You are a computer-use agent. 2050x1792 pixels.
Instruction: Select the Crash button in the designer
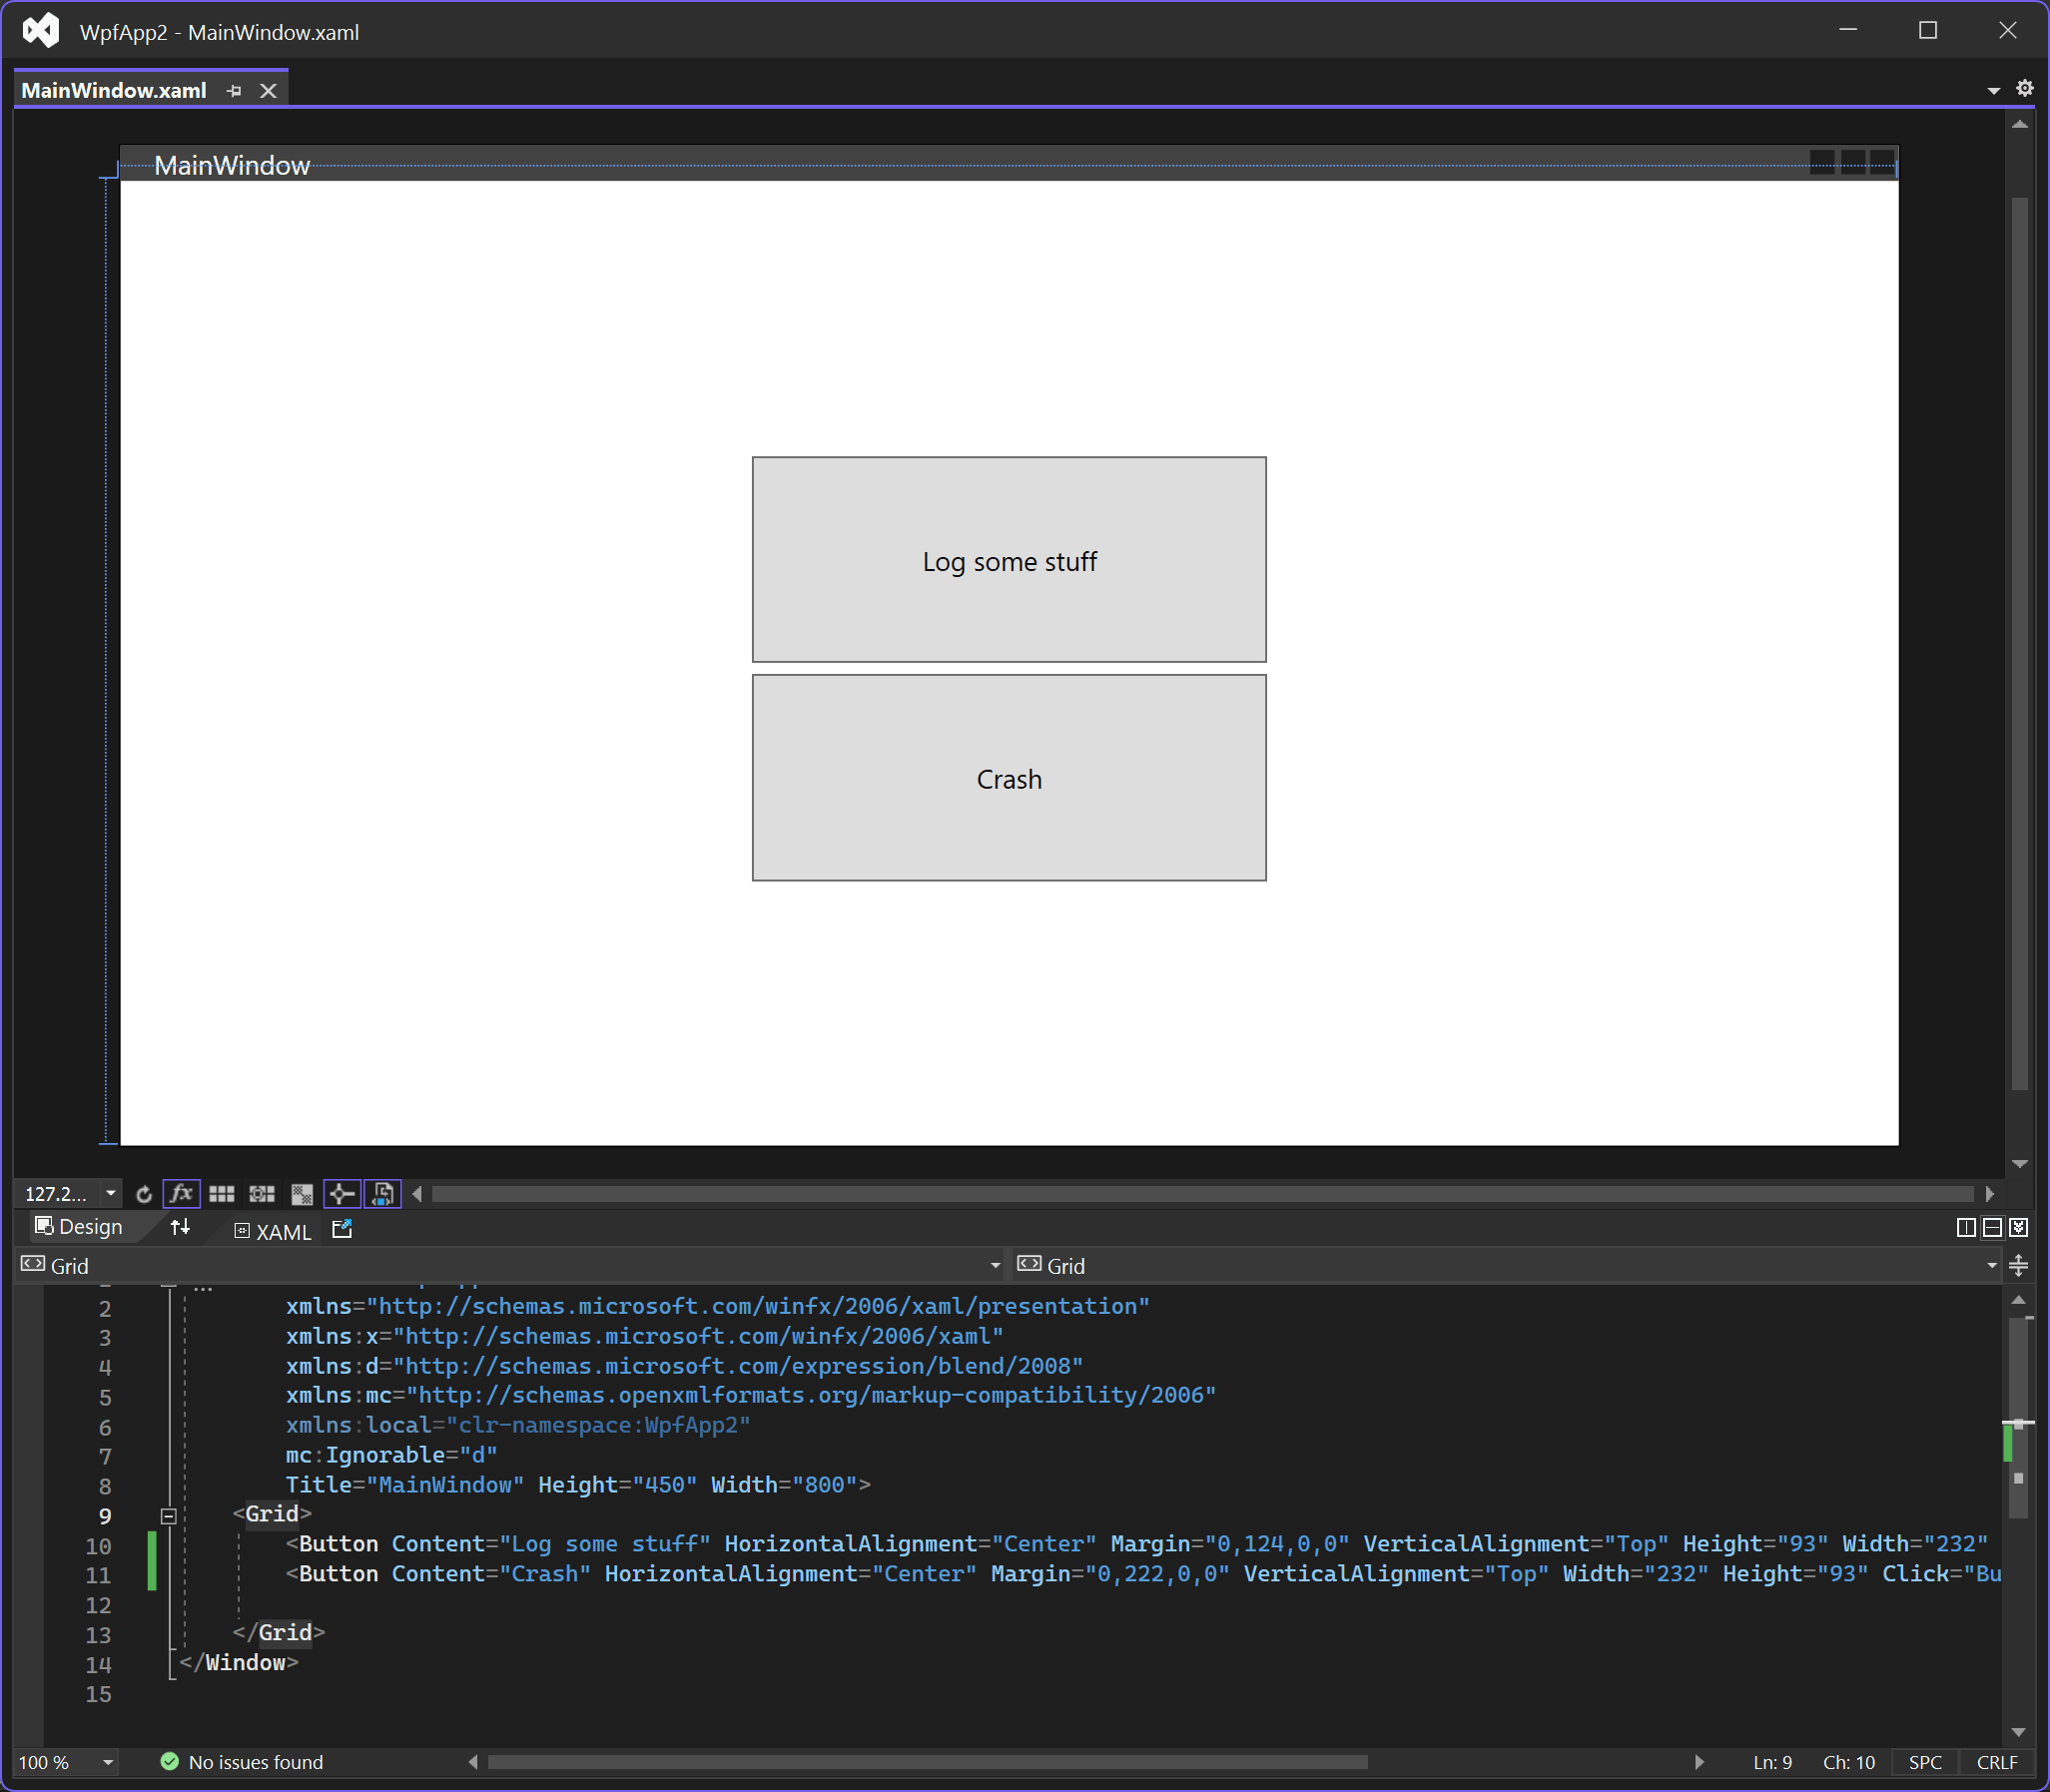coord(1008,779)
